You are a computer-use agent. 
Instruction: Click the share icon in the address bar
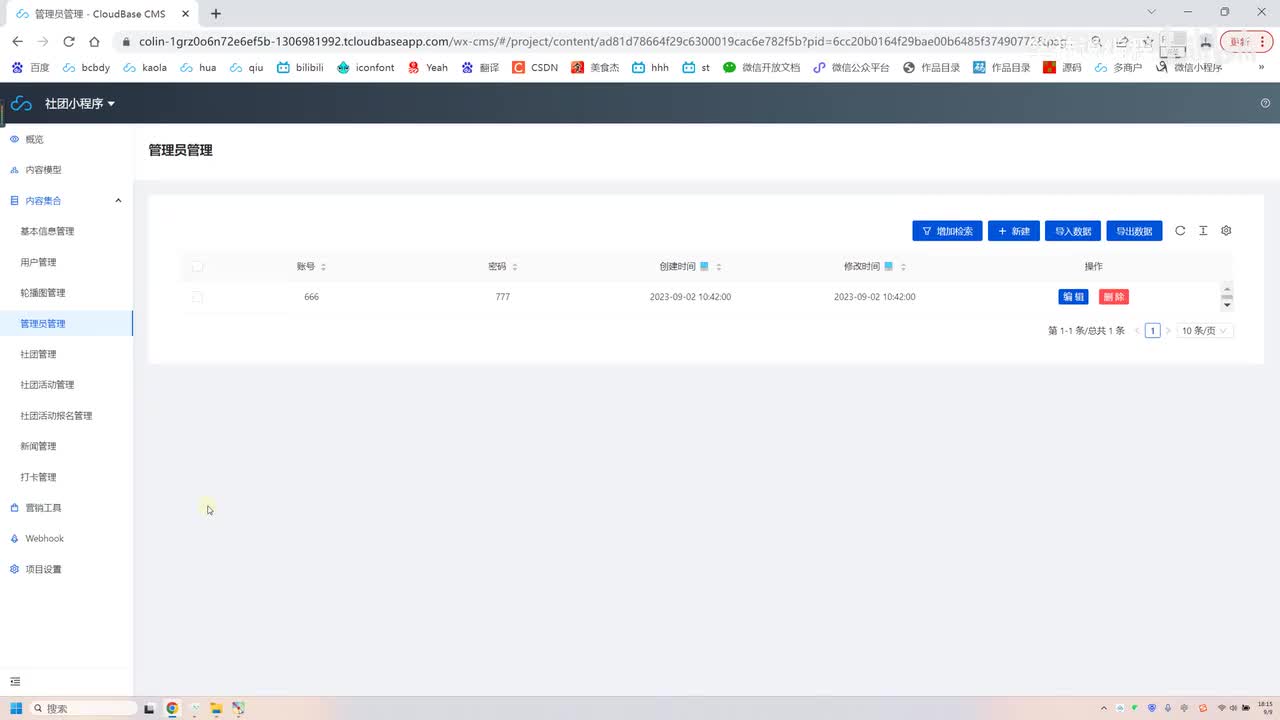(x=1122, y=41)
